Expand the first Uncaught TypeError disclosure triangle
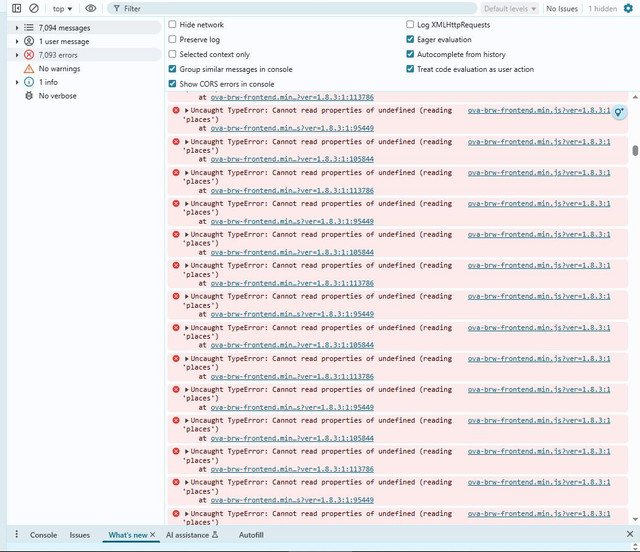Screen dimensions: 640x552 tap(187, 110)
